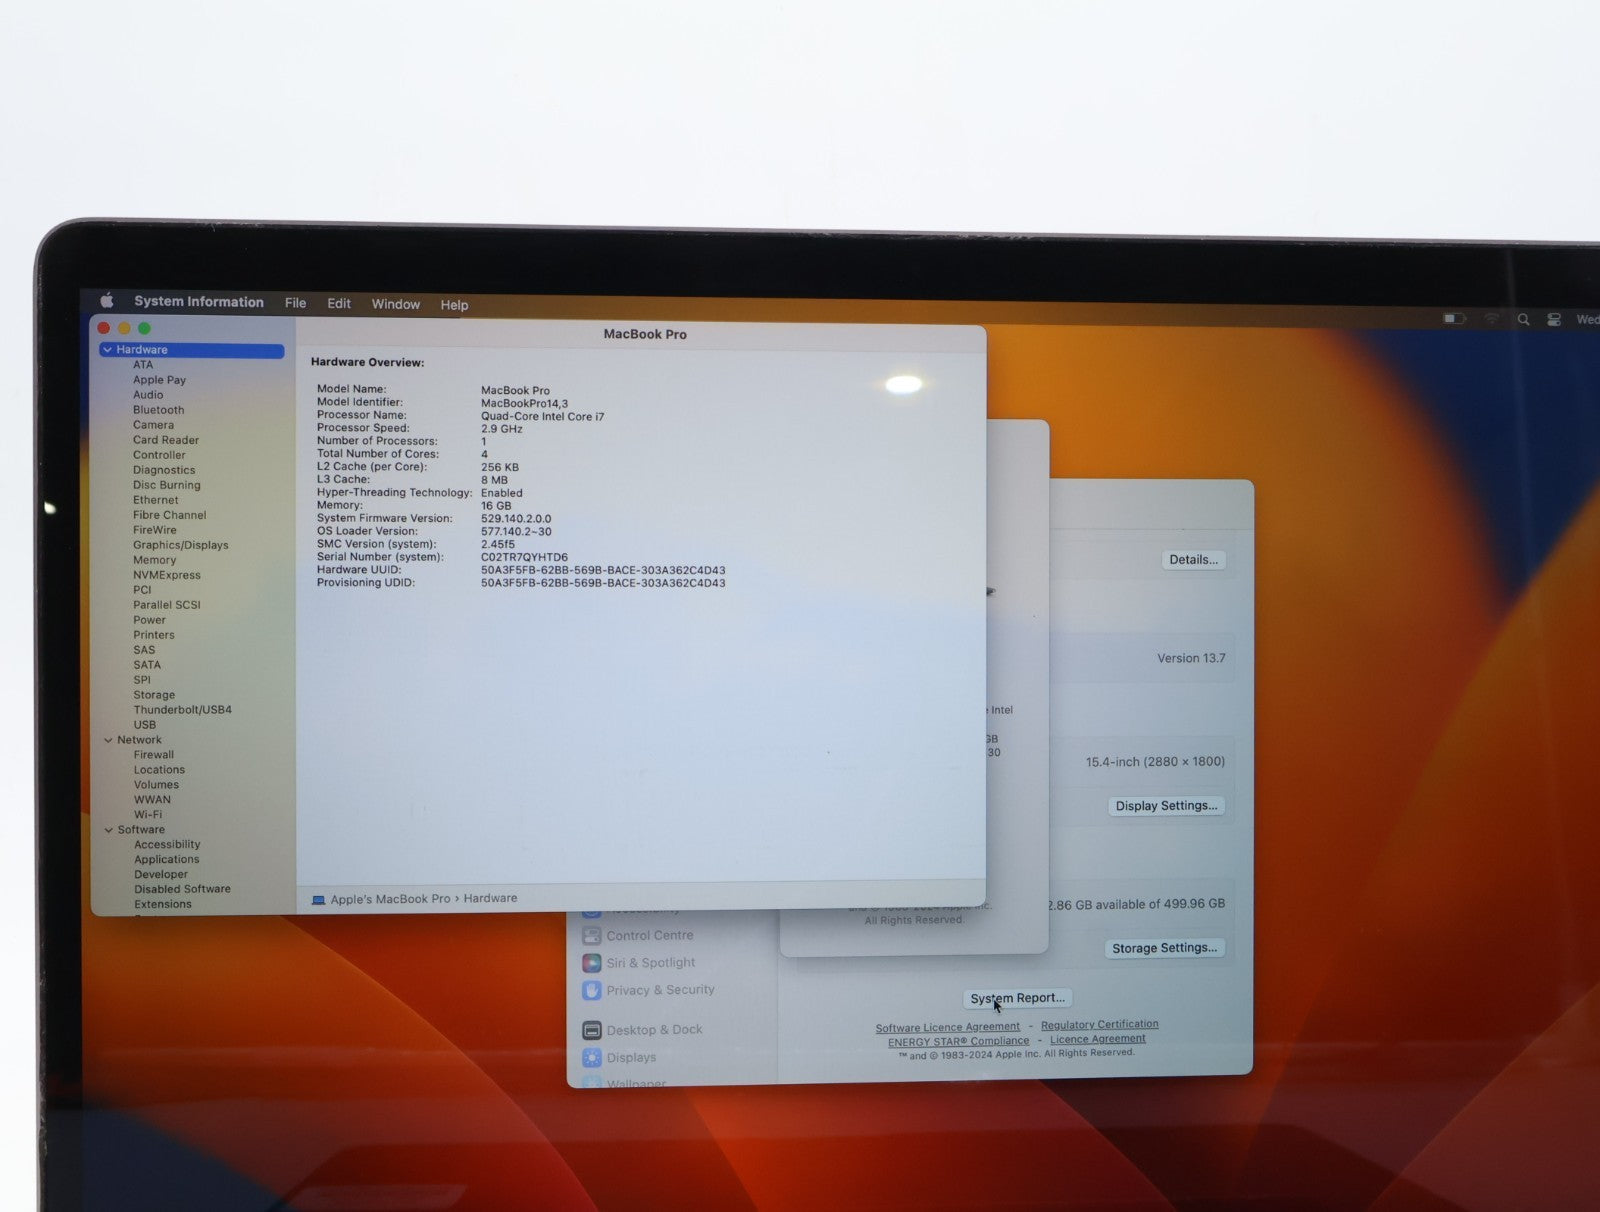Click the Desktop & Dock icon

click(x=592, y=1030)
